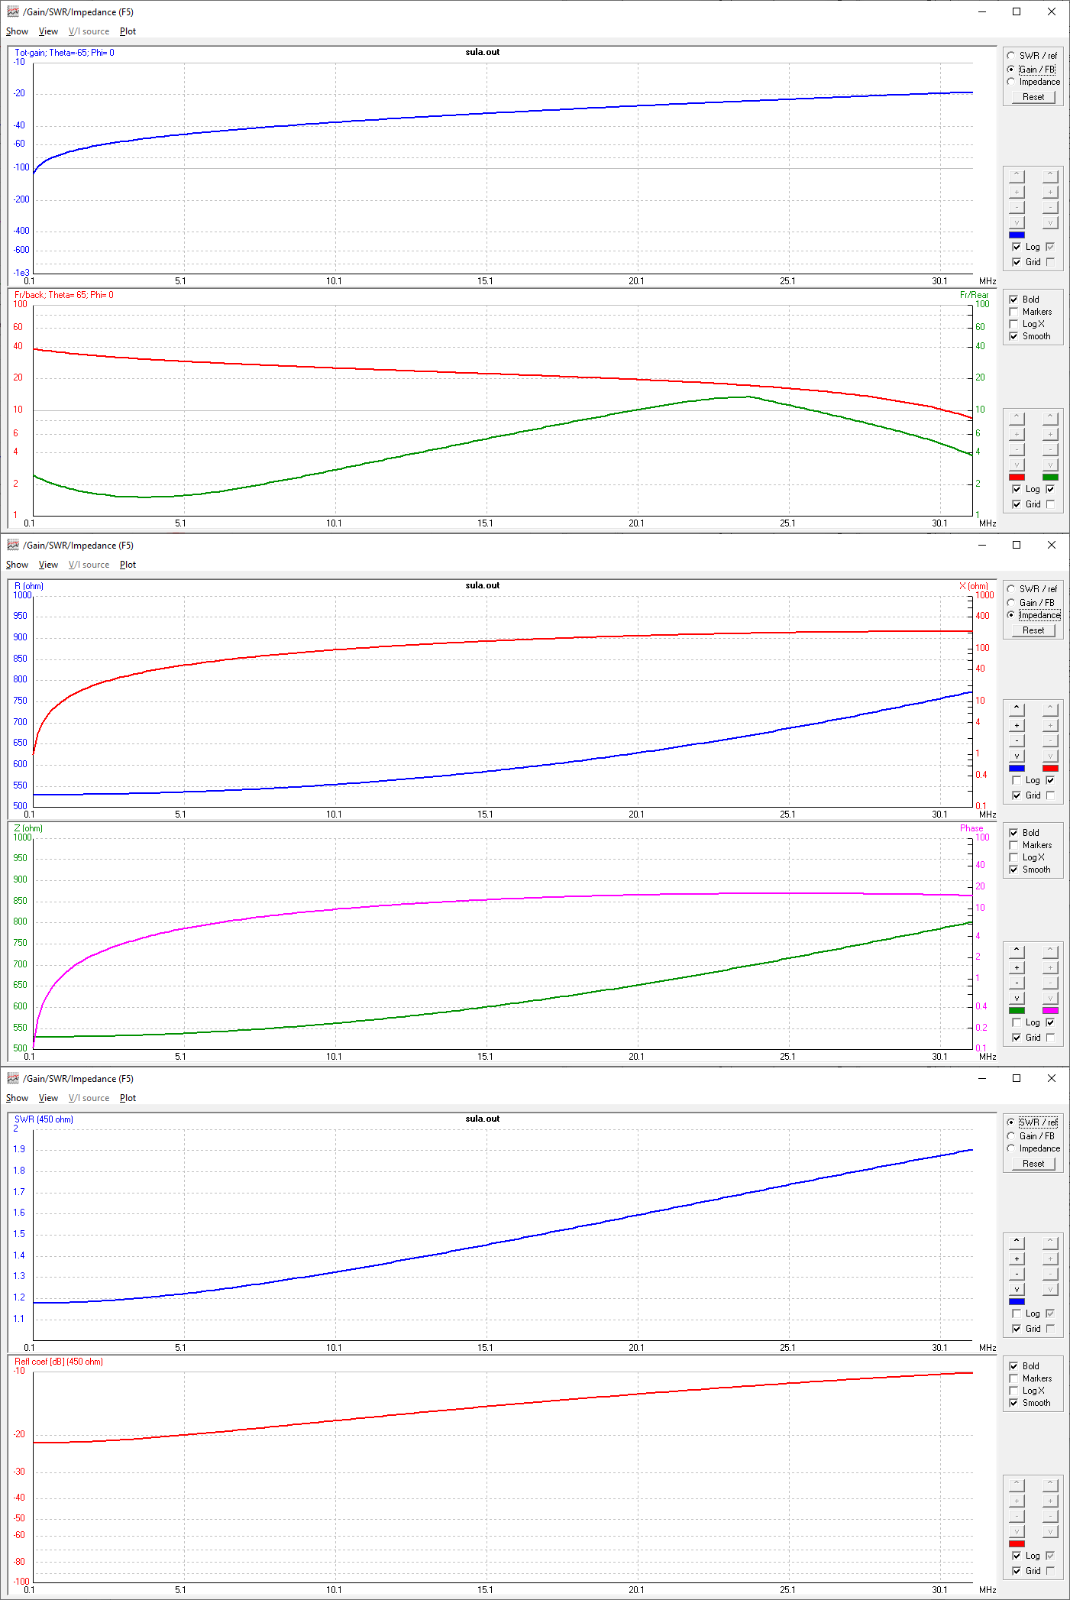Open Show menu in the Impedance window

tap(17, 564)
